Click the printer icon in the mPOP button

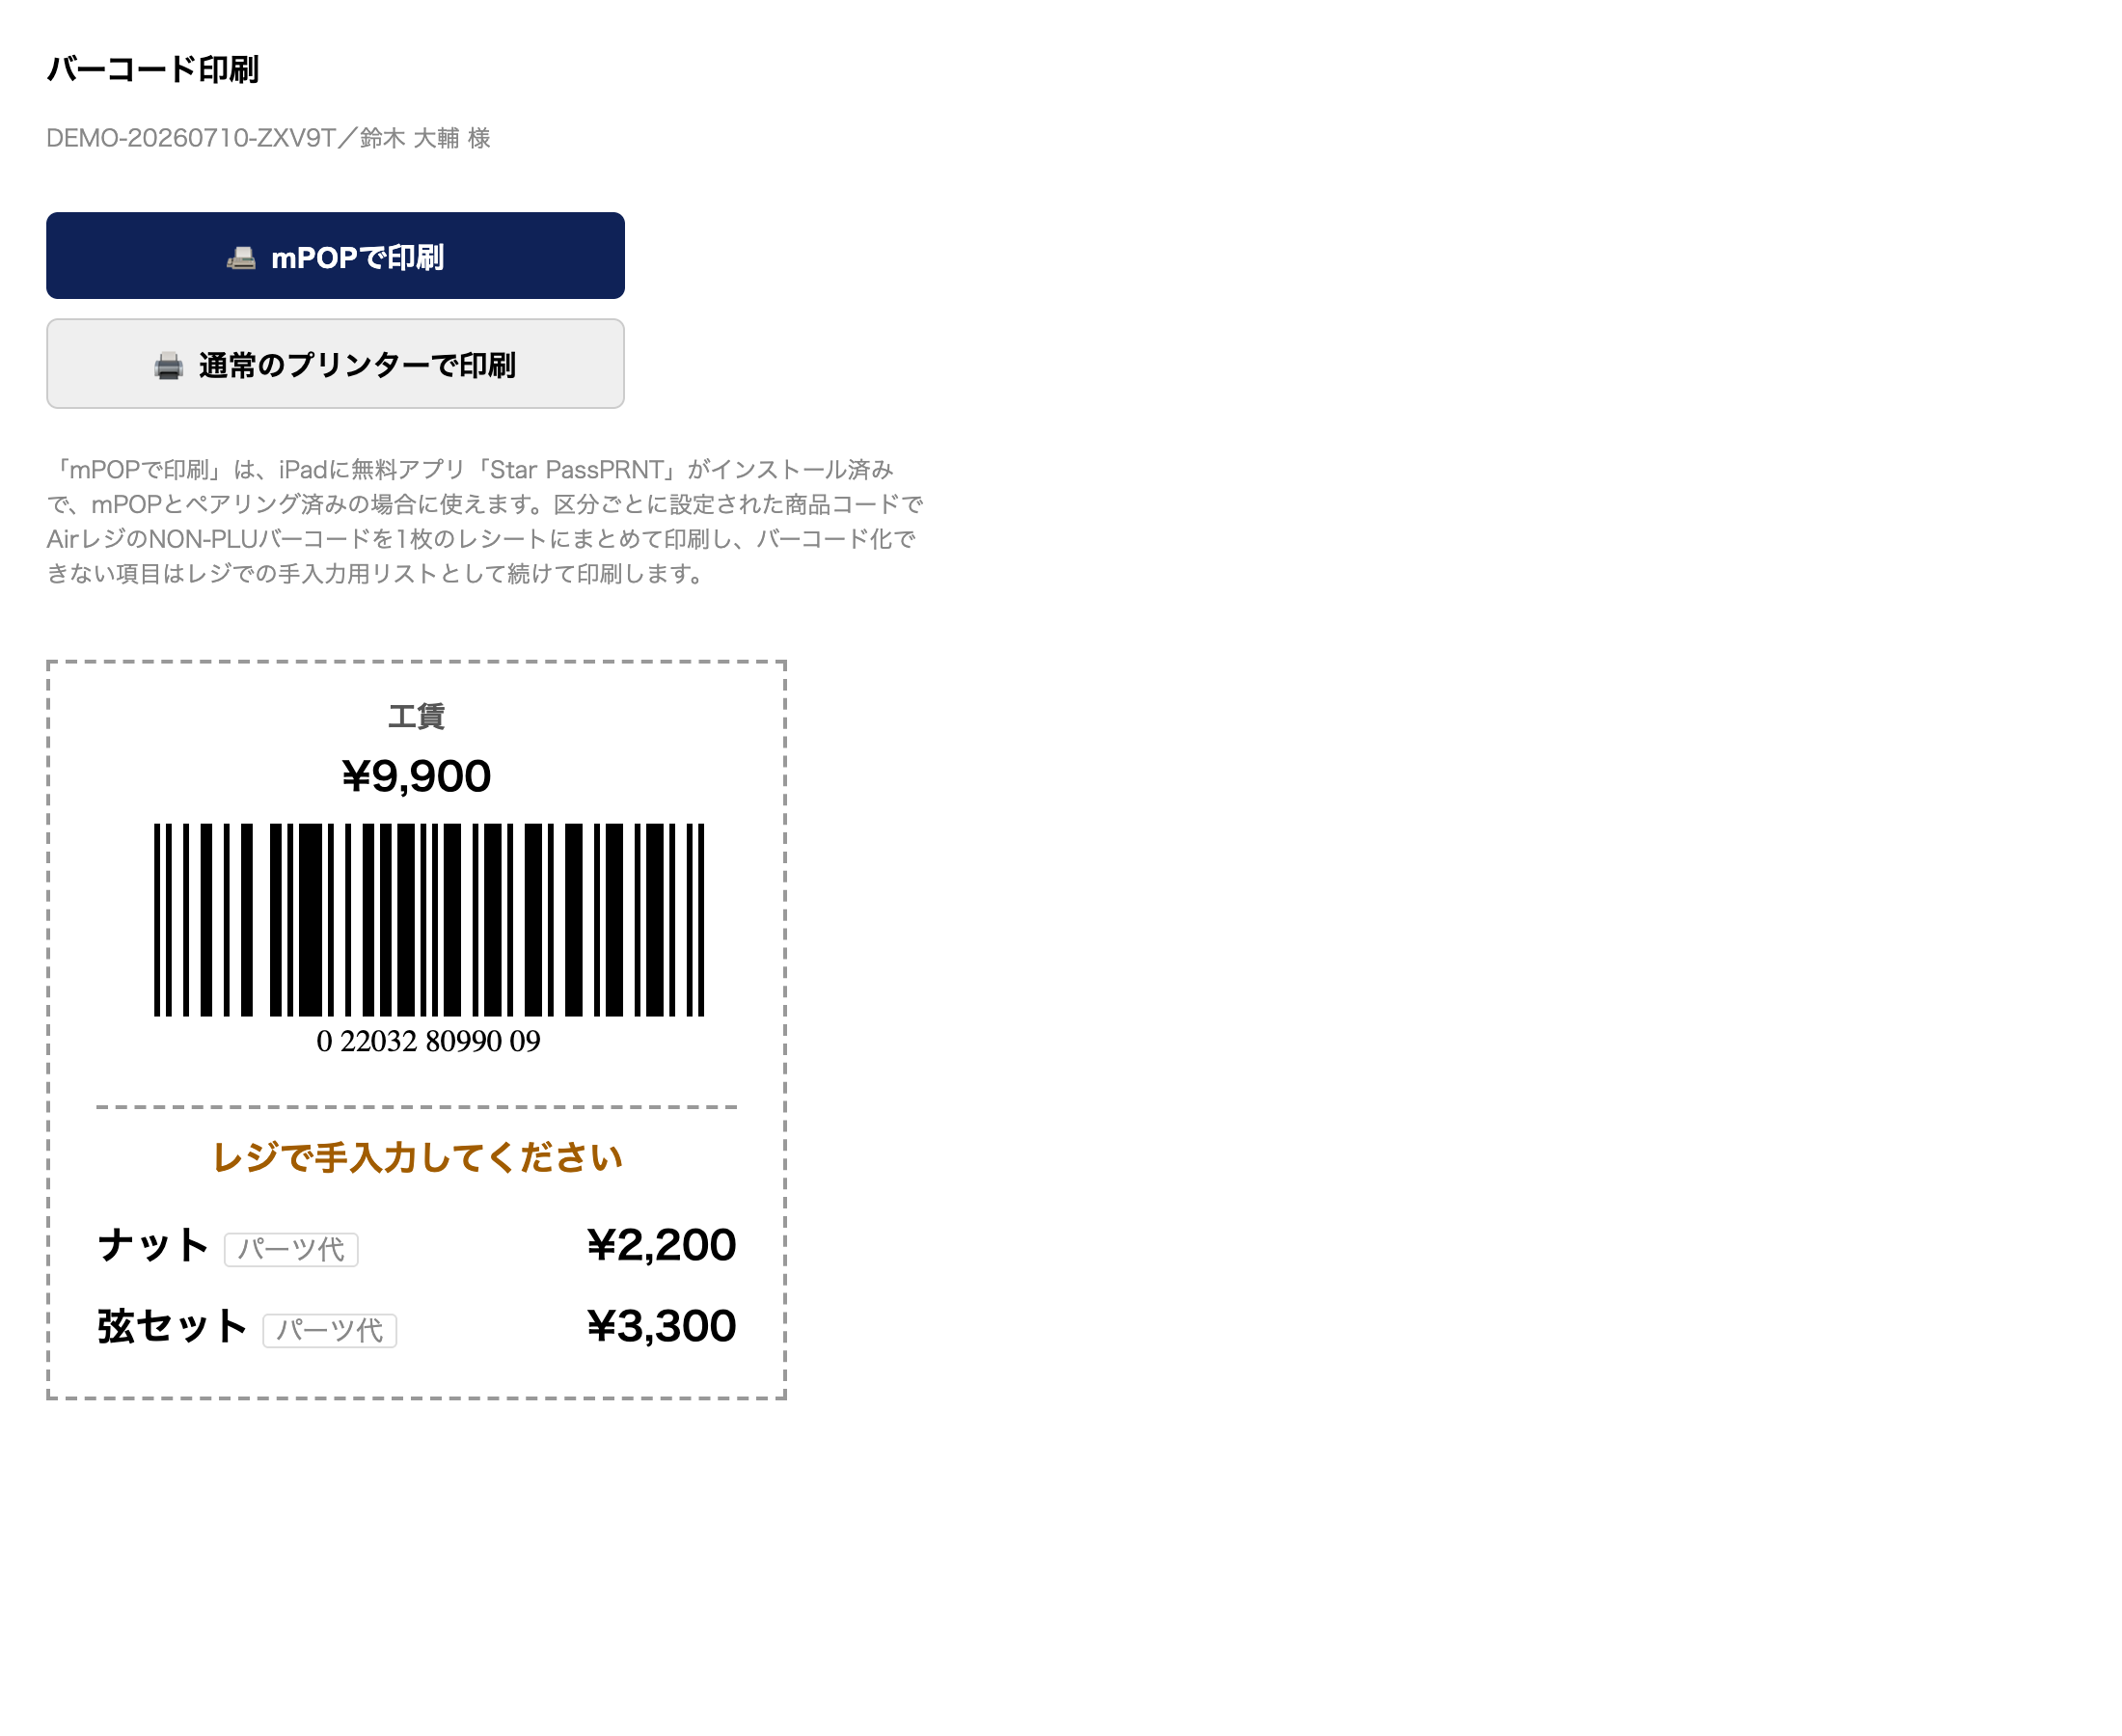(x=241, y=258)
